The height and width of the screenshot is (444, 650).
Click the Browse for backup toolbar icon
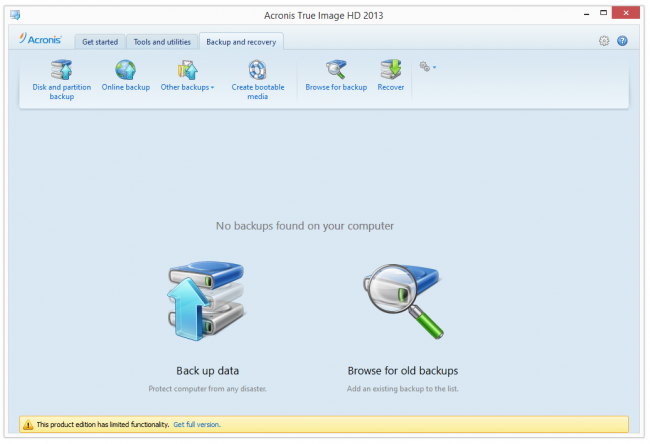[336, 69]
